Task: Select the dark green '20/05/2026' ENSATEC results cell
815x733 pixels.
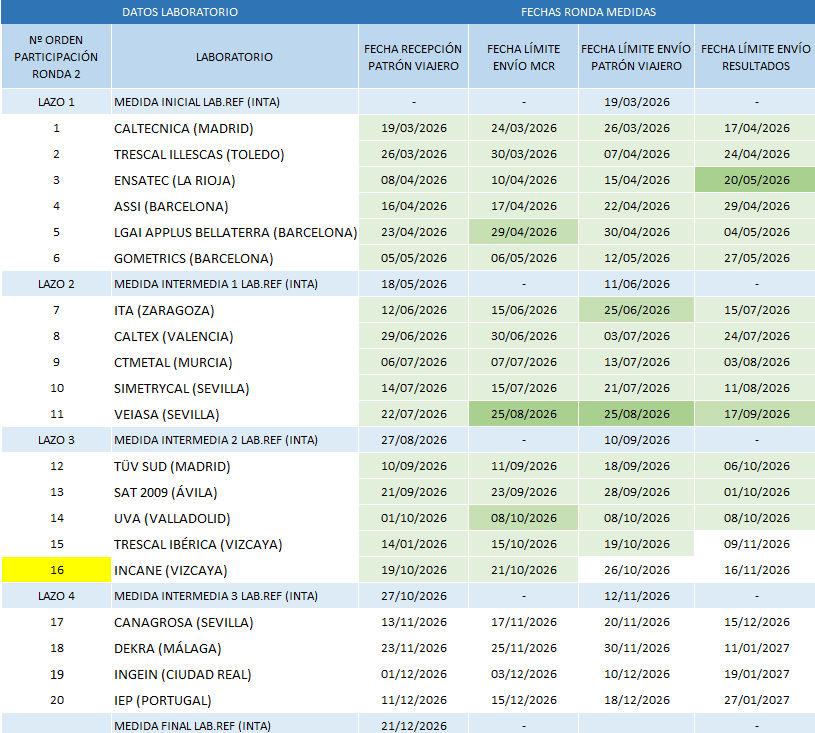Action: (x=755, y=180)
